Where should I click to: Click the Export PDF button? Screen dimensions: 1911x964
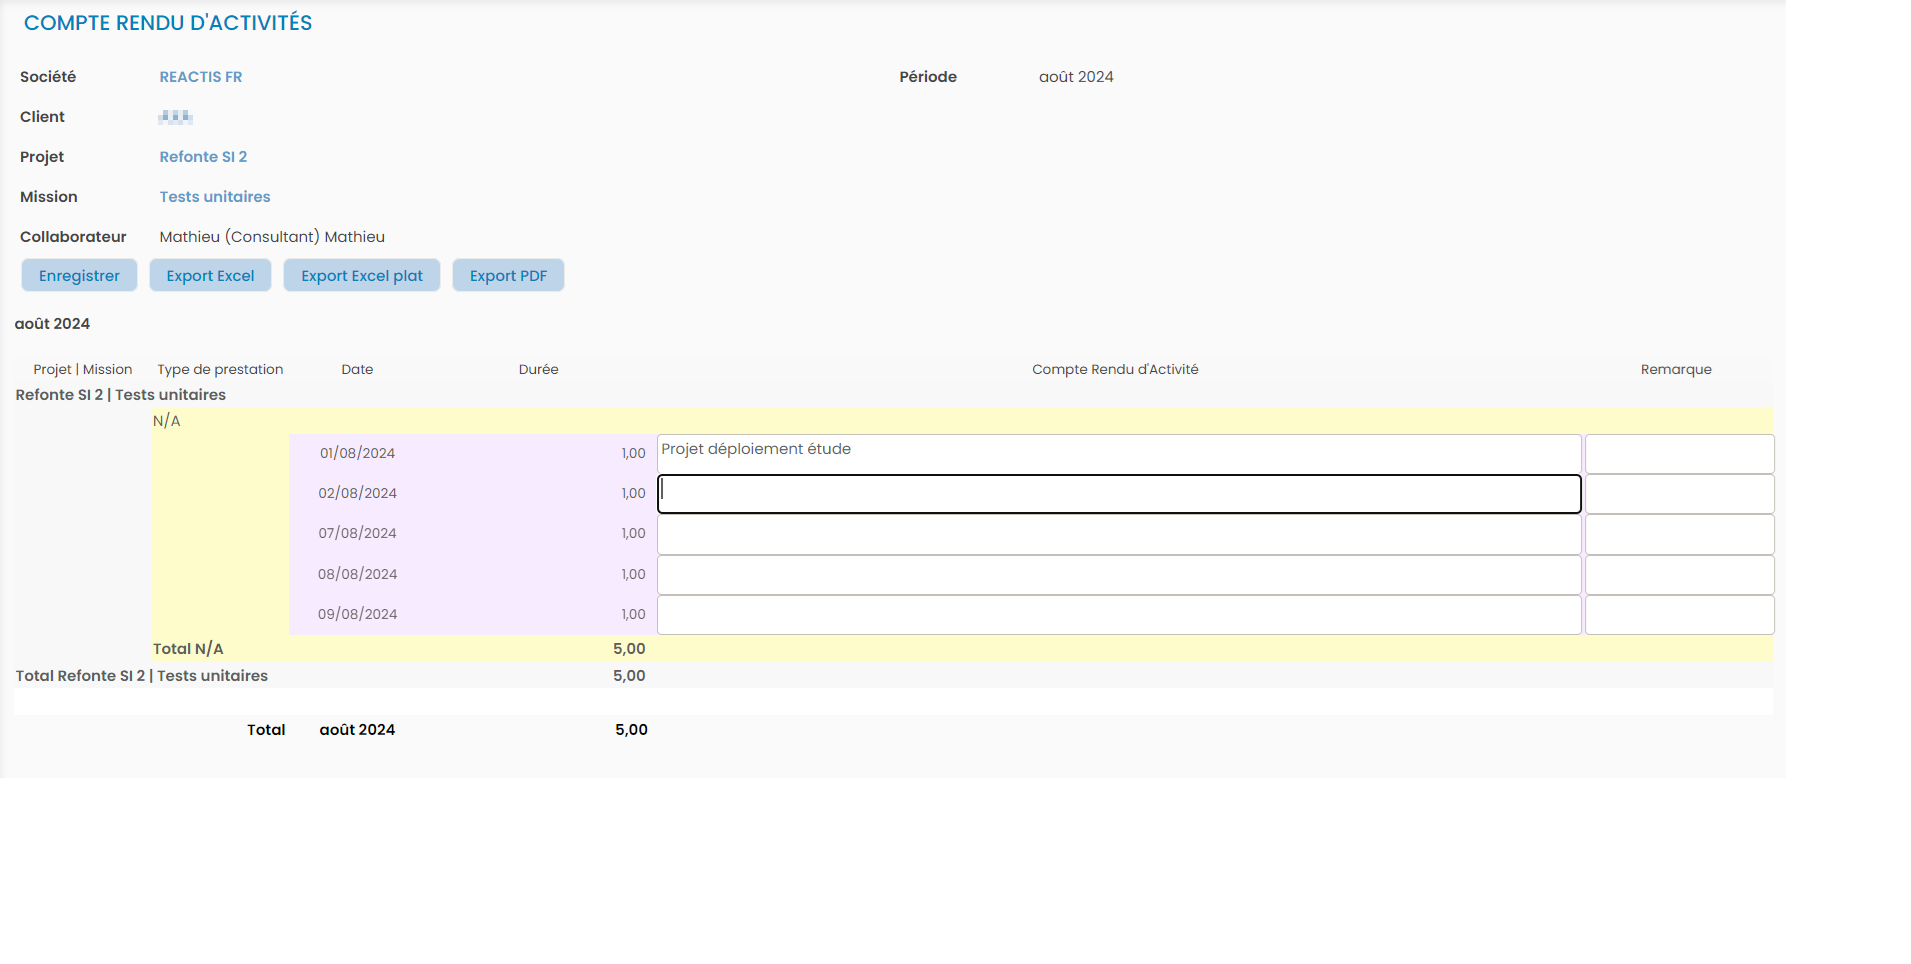click(508, 276)
